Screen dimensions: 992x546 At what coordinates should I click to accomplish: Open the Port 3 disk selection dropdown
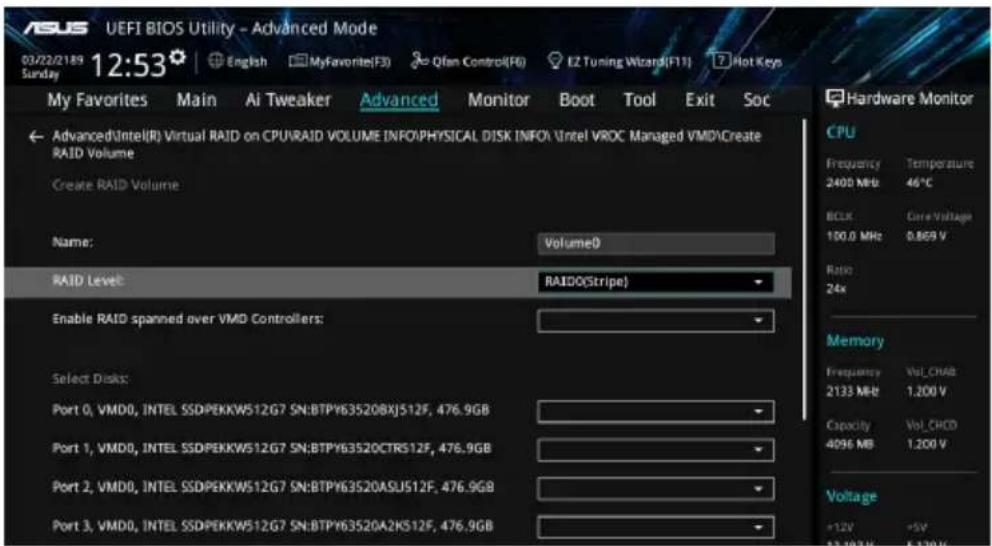pyautogui.click(x=655, y=526)
